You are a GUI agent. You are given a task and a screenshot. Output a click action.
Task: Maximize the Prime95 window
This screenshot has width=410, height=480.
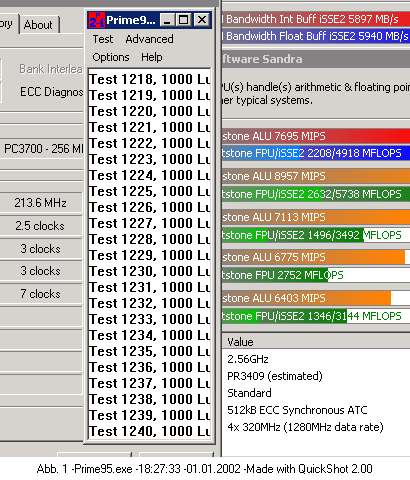[183, 20]
